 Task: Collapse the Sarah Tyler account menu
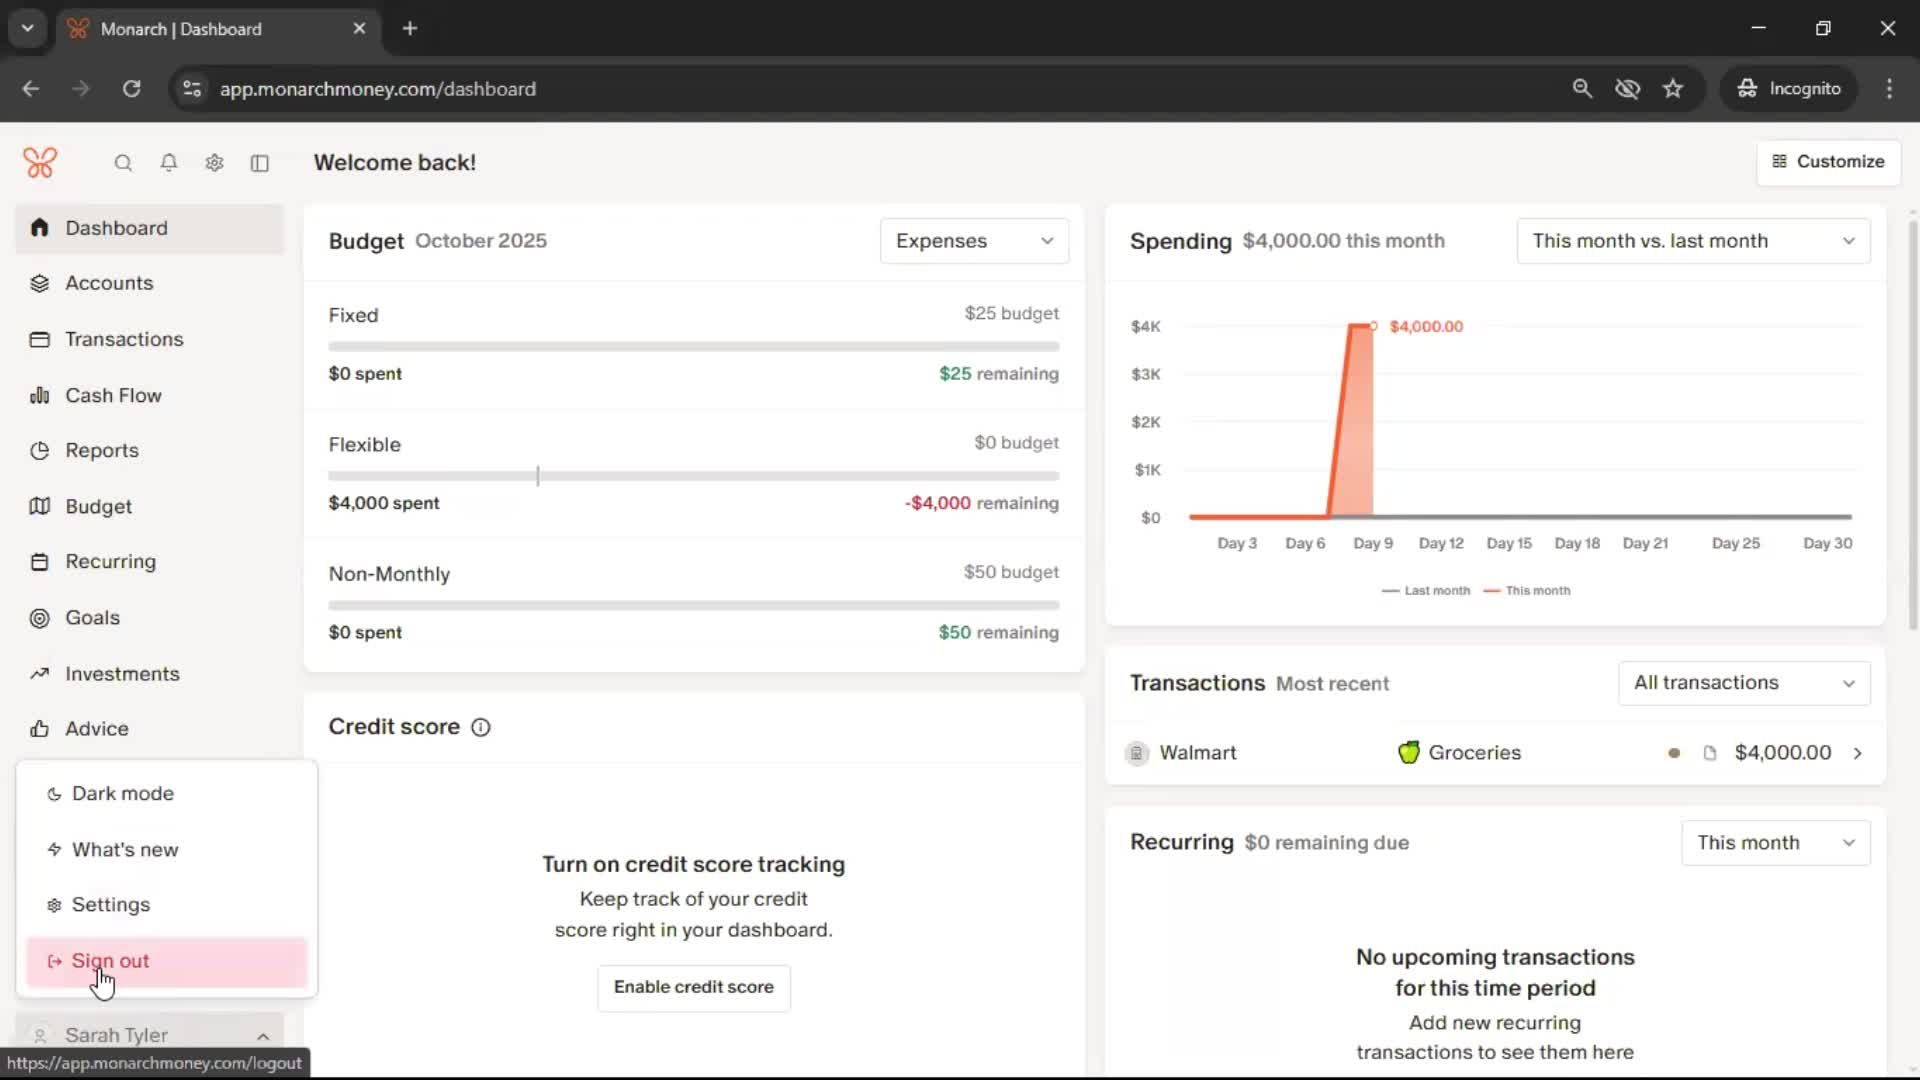coord(263,1036)
